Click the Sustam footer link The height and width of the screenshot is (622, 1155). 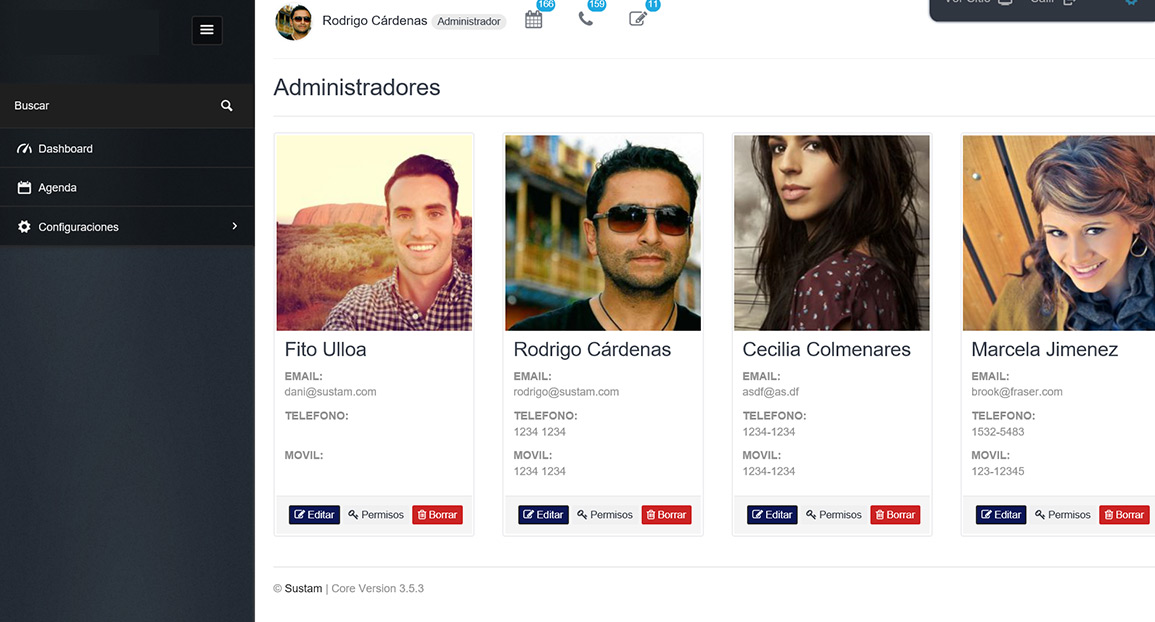click(303, 588)
